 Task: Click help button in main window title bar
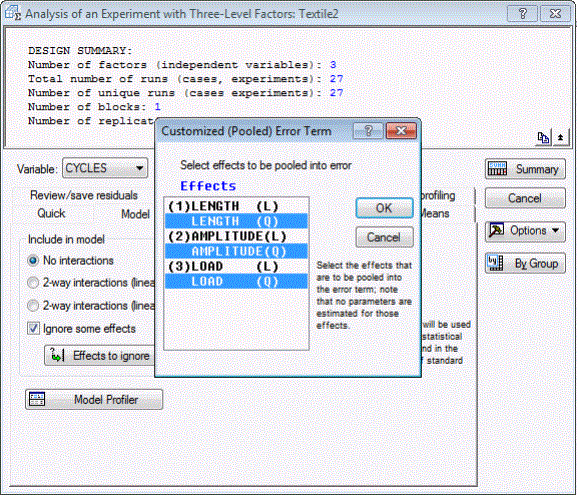[x=523, y=14]
